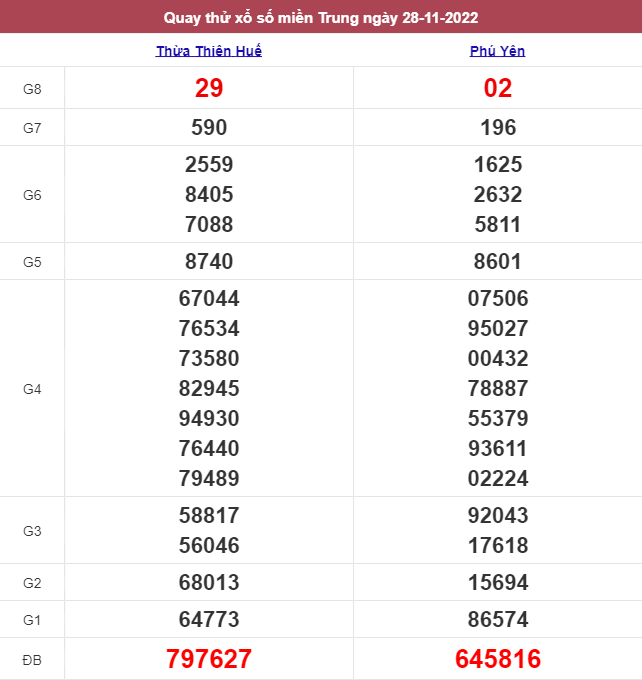Select the special prize 645816
This screenshot has width=642, height=680.
498,659
